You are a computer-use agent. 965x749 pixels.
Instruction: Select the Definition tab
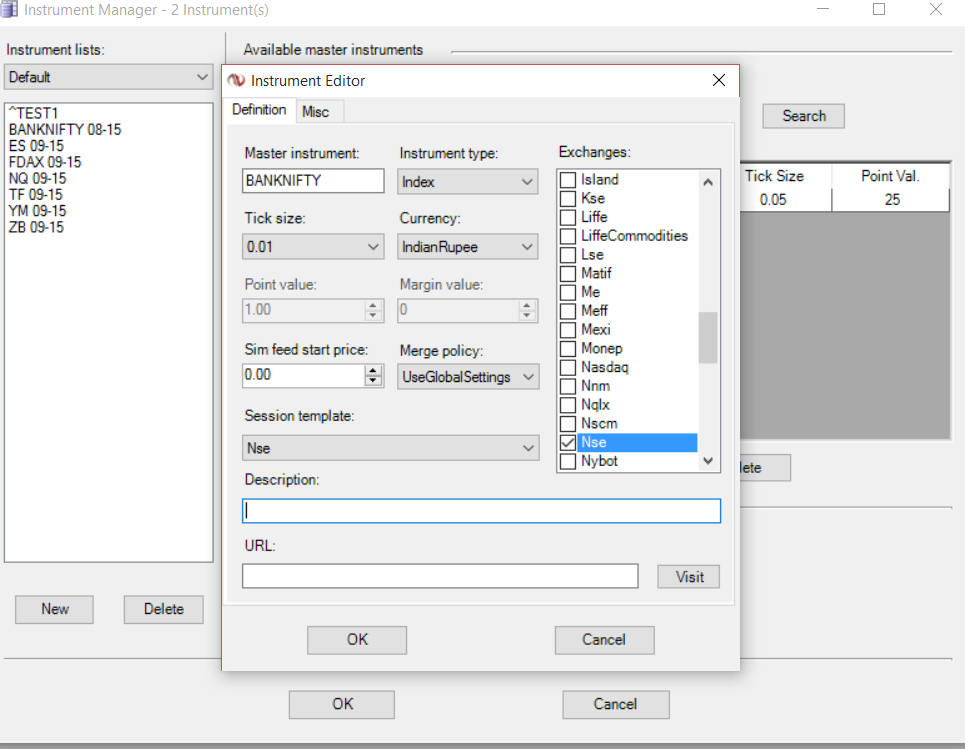click(x=259, y=110)
